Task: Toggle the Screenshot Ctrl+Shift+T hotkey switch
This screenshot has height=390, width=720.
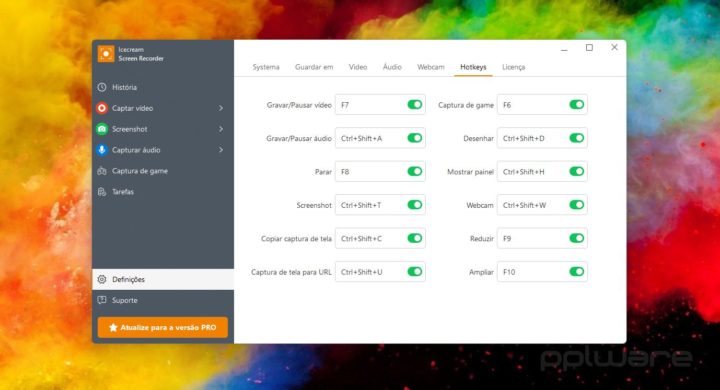Action: 415,205
